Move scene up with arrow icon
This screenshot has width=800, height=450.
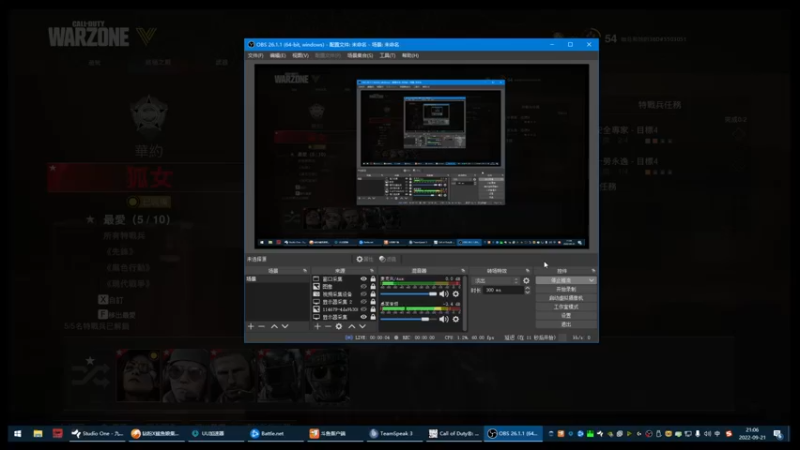pos(274,327)
